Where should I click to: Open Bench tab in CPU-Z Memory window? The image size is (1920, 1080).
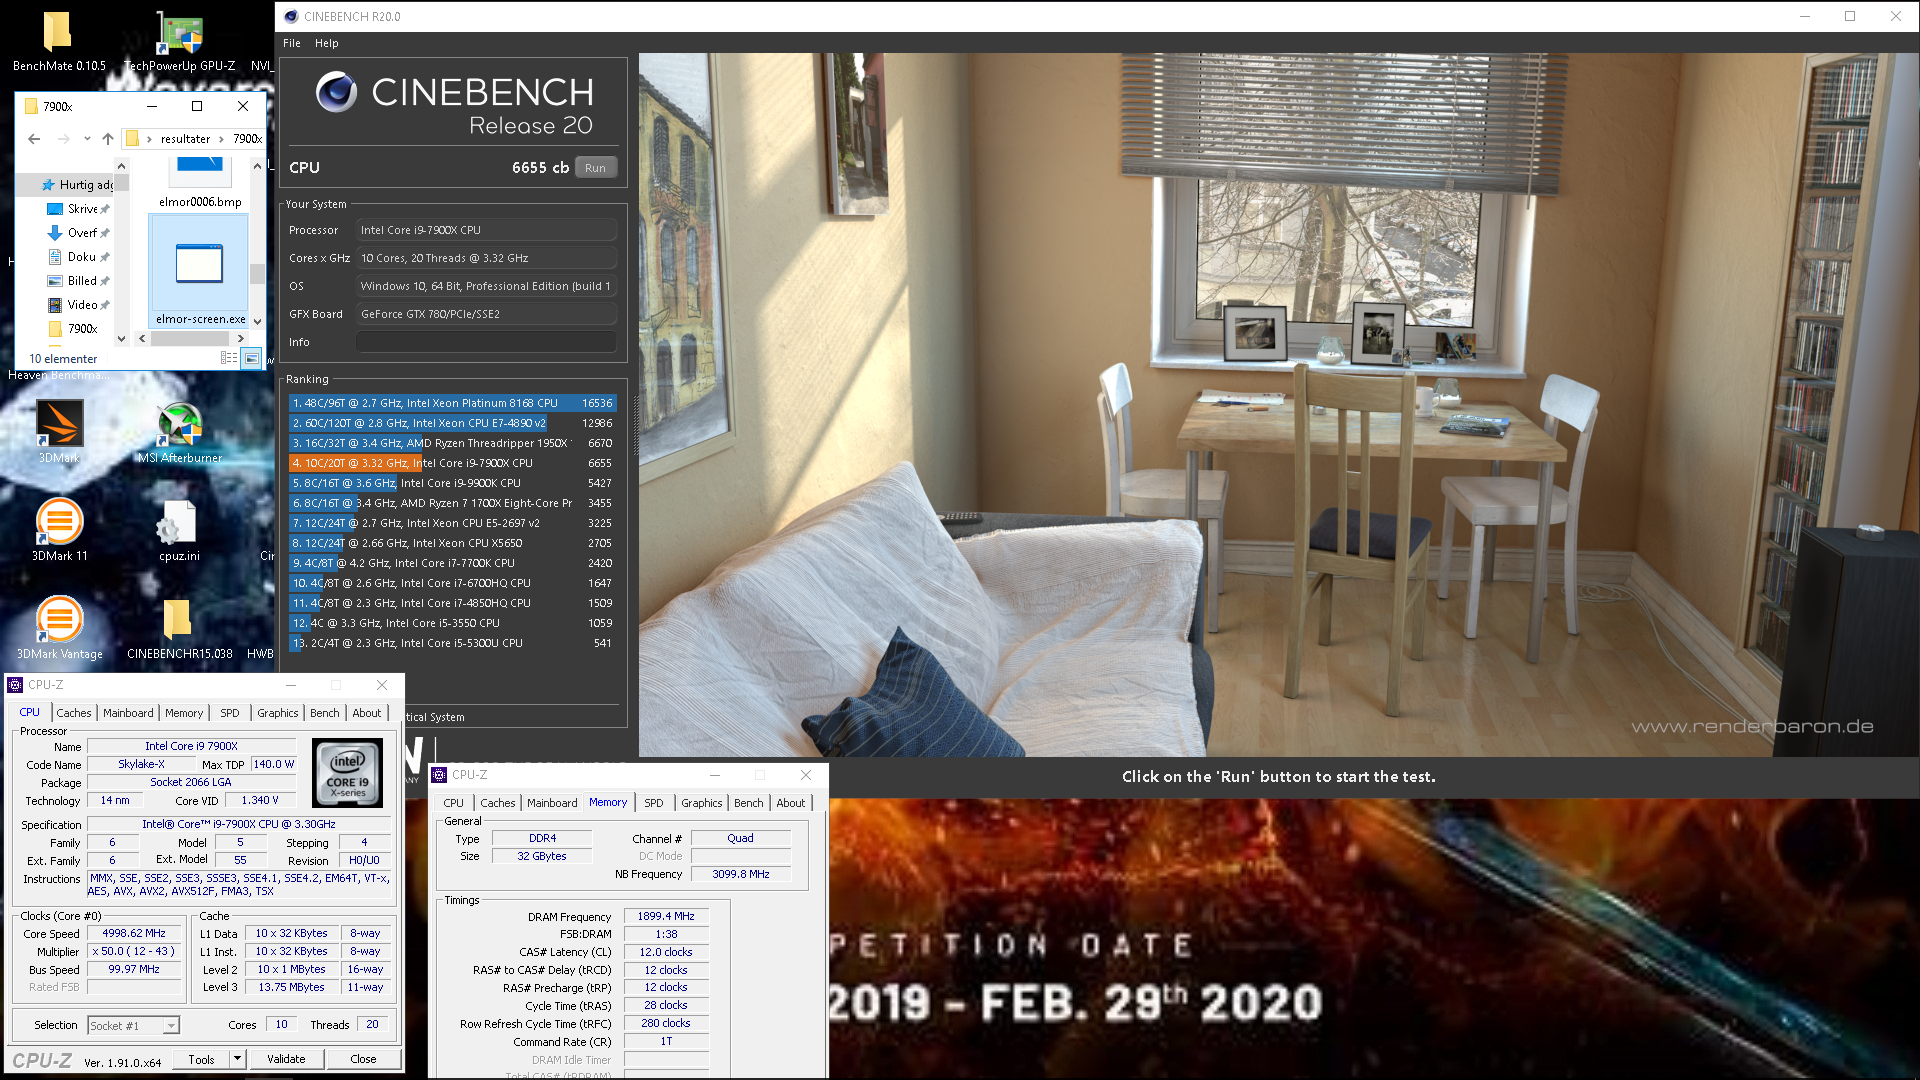[x=748, y=803]
